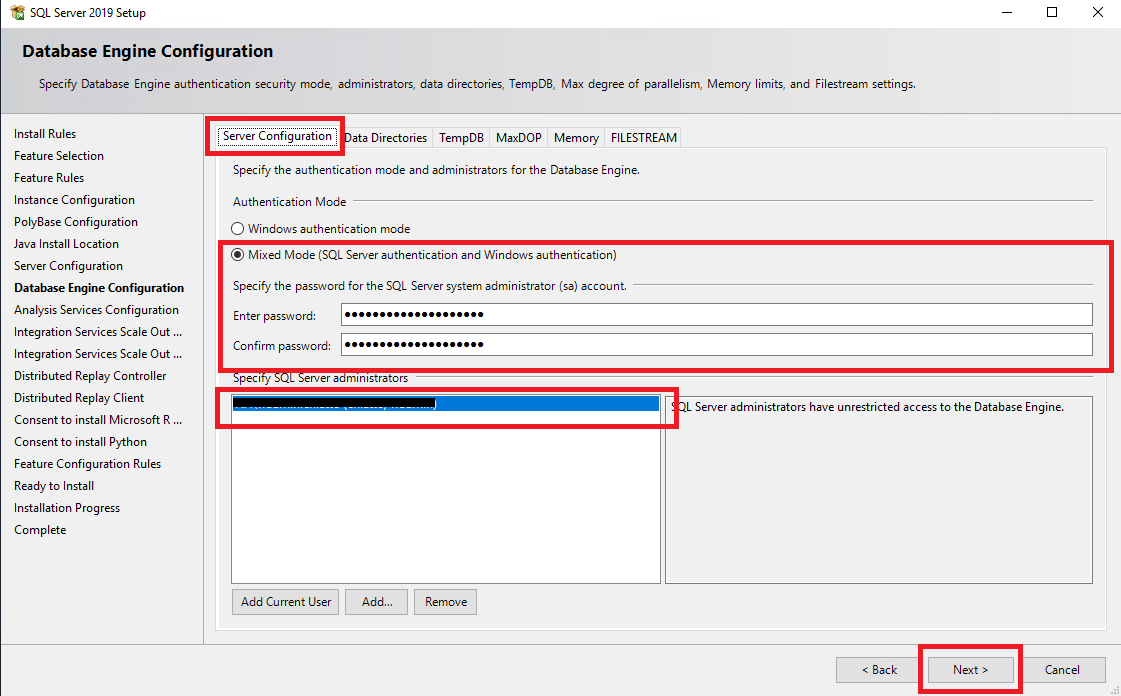Switch to the MaxDOP tab
The image size is (1121, 696).
[x=518, y=137]
